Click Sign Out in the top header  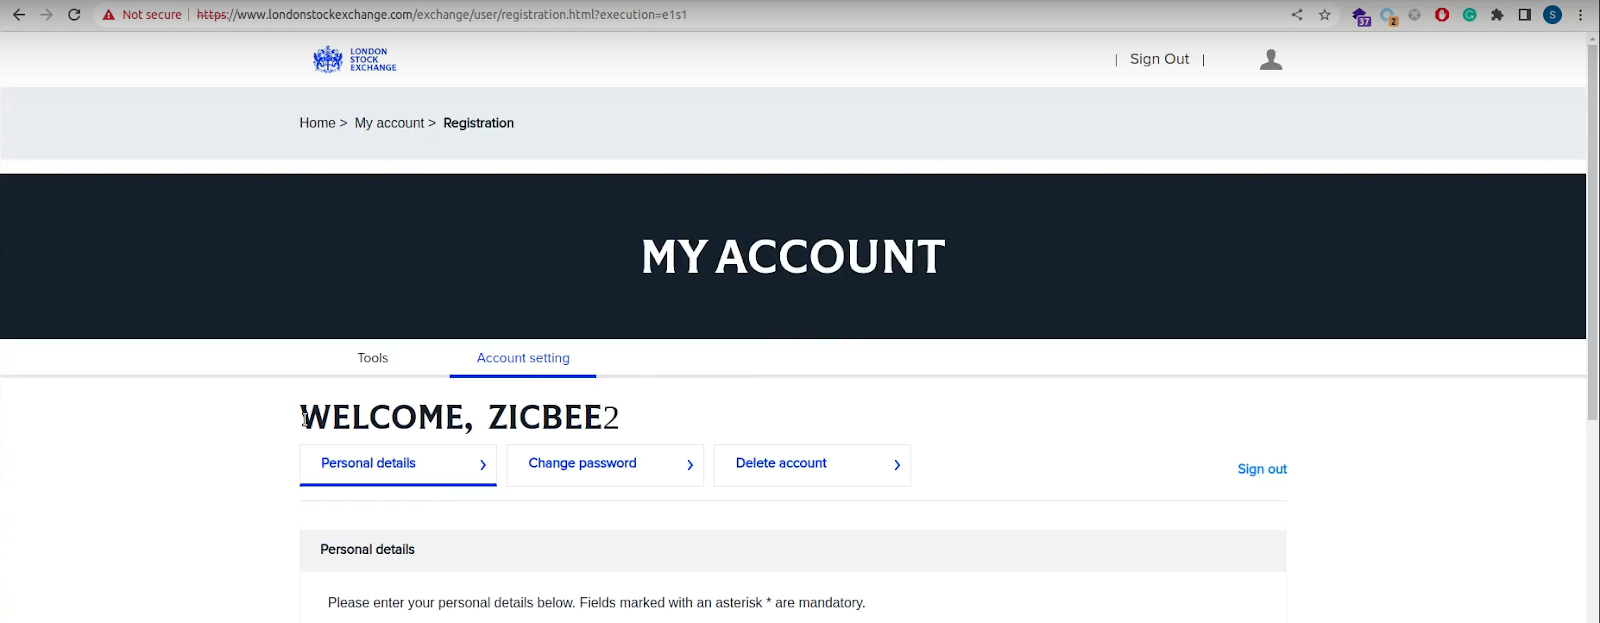coord(1159,59)
